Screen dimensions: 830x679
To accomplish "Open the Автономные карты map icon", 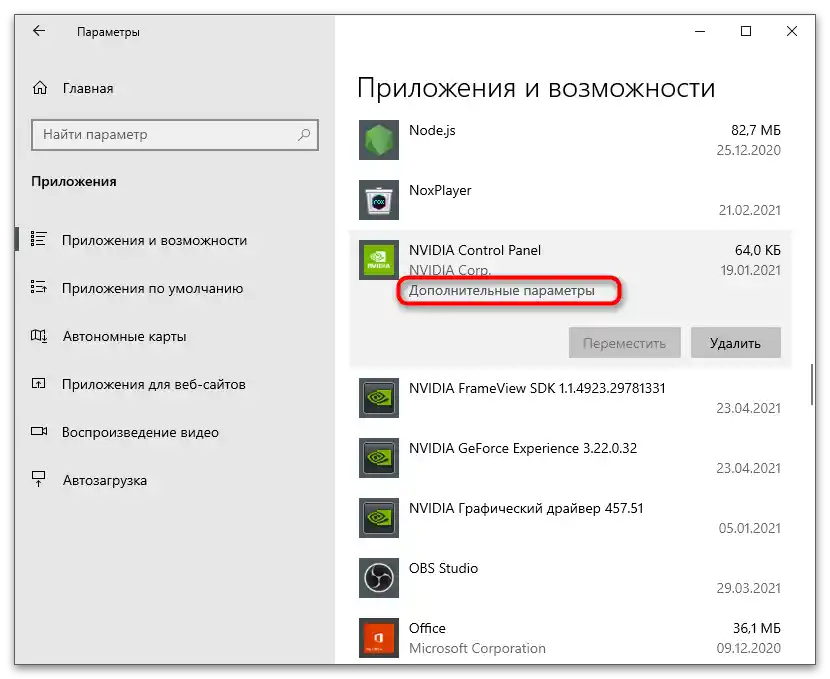I will pyautogui.click(x=39, y=336).
